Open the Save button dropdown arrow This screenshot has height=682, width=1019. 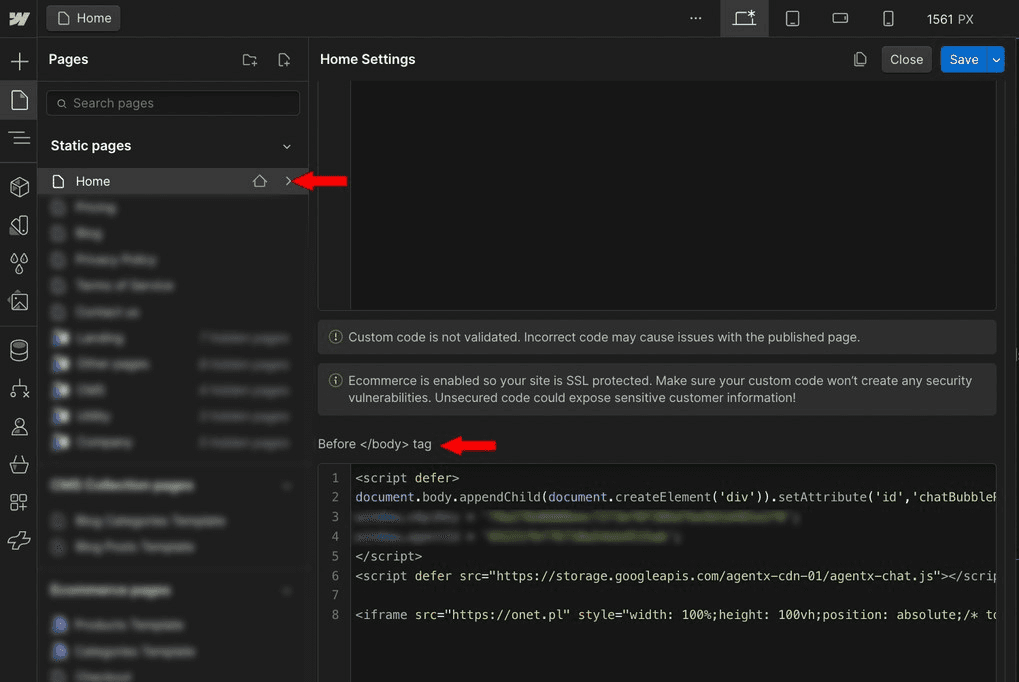(996, 60)
